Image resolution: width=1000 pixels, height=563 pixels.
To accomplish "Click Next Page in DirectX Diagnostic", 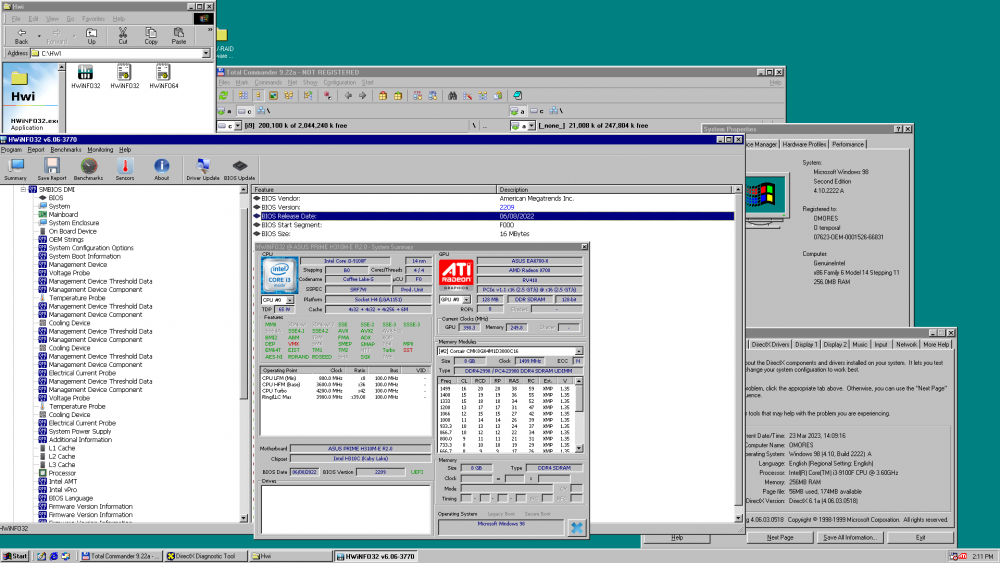I will click(780, 537).
